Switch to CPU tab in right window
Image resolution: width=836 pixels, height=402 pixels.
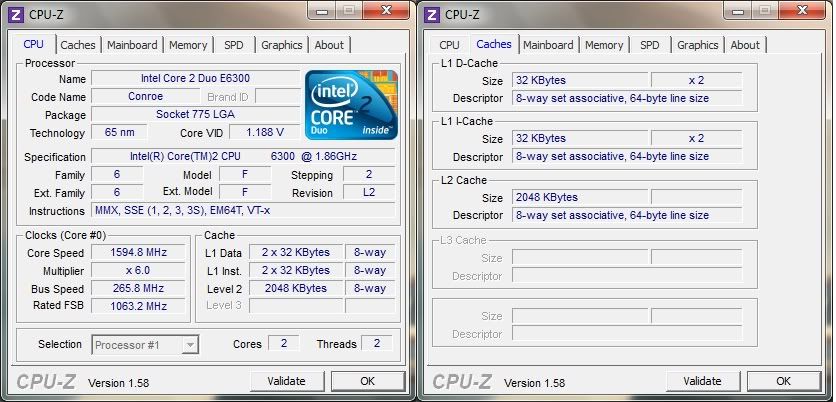point(449,45)
